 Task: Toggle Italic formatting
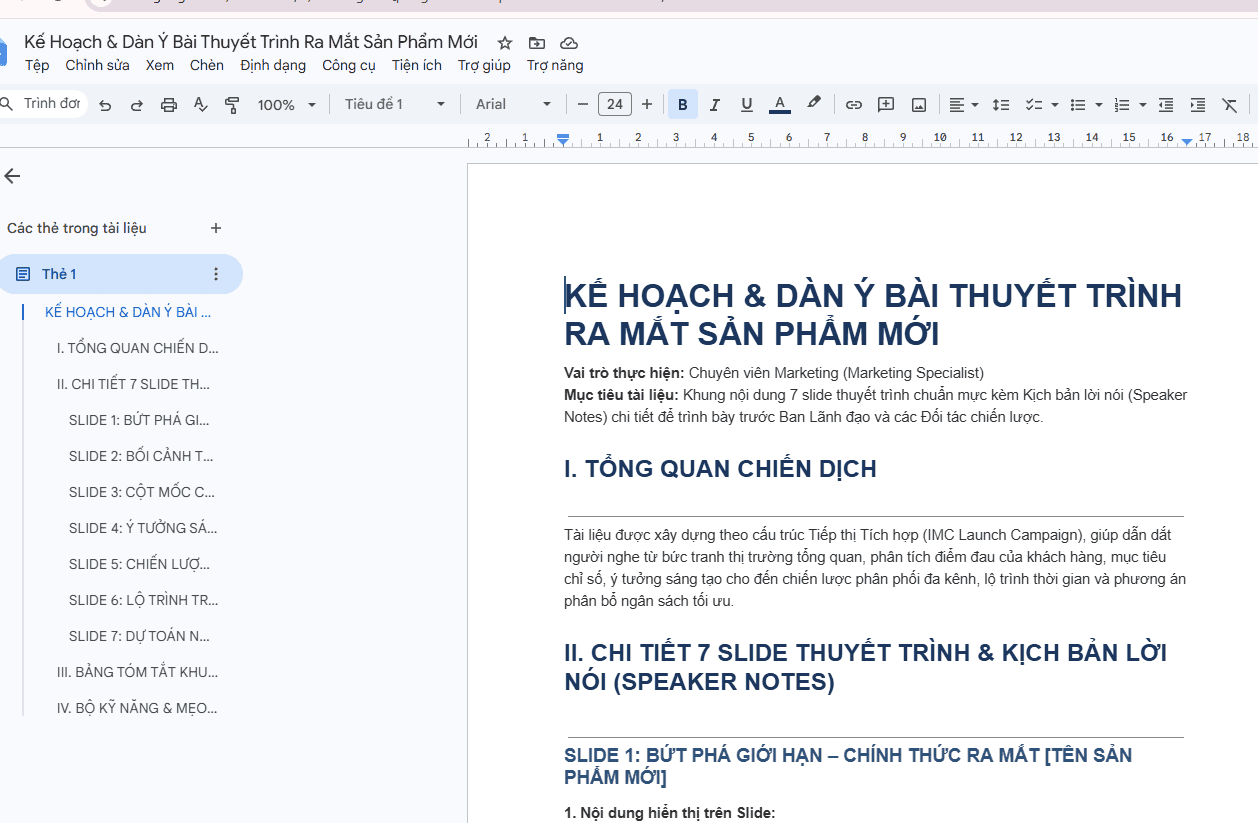point(714,105)
